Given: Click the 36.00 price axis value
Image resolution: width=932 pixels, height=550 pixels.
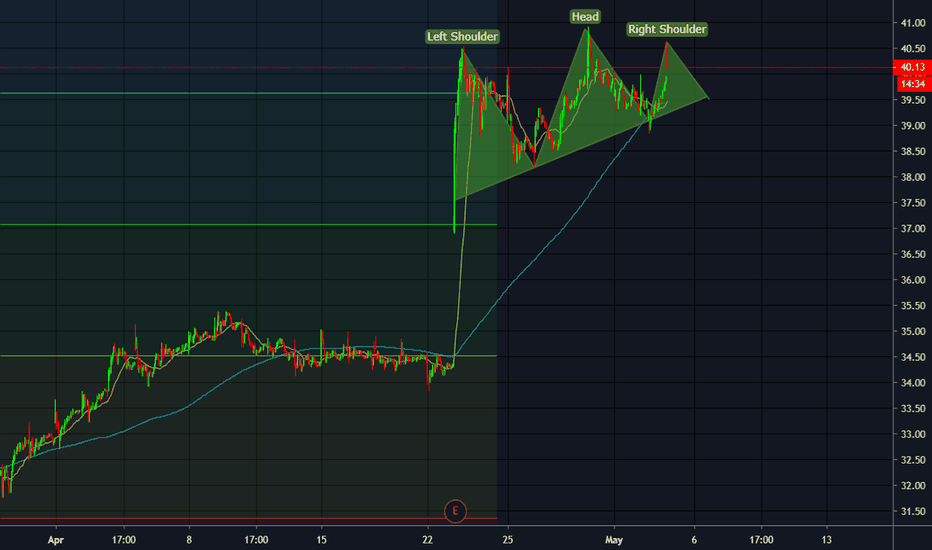Looking at the screenshot, I should (x=913, y=280).
